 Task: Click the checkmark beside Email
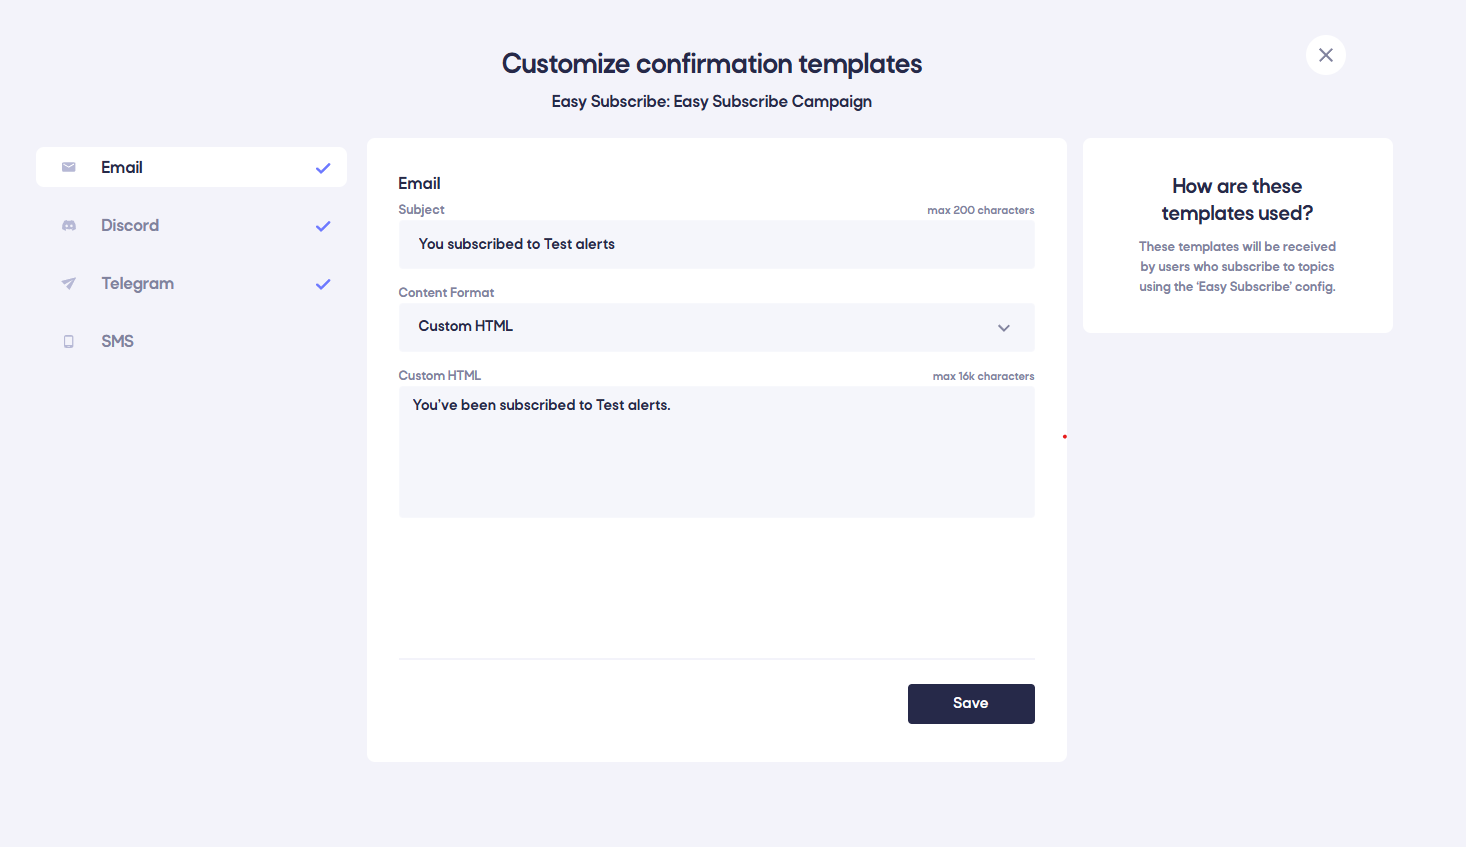click(322, 167)
